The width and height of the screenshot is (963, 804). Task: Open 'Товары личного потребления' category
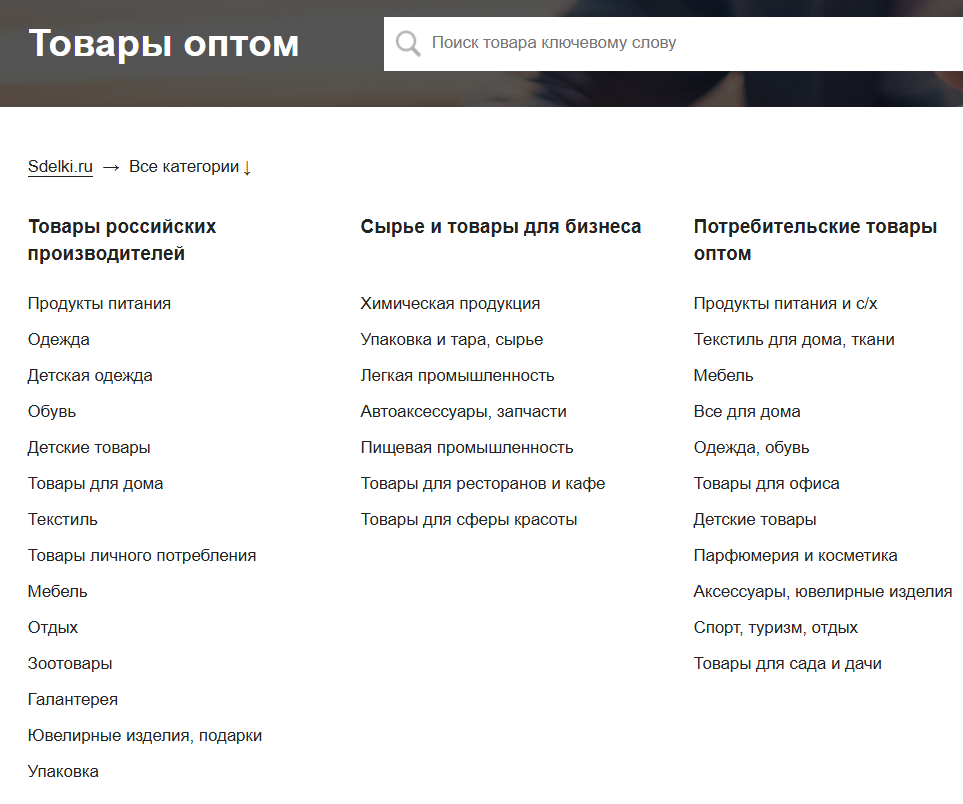coord(142,555)
